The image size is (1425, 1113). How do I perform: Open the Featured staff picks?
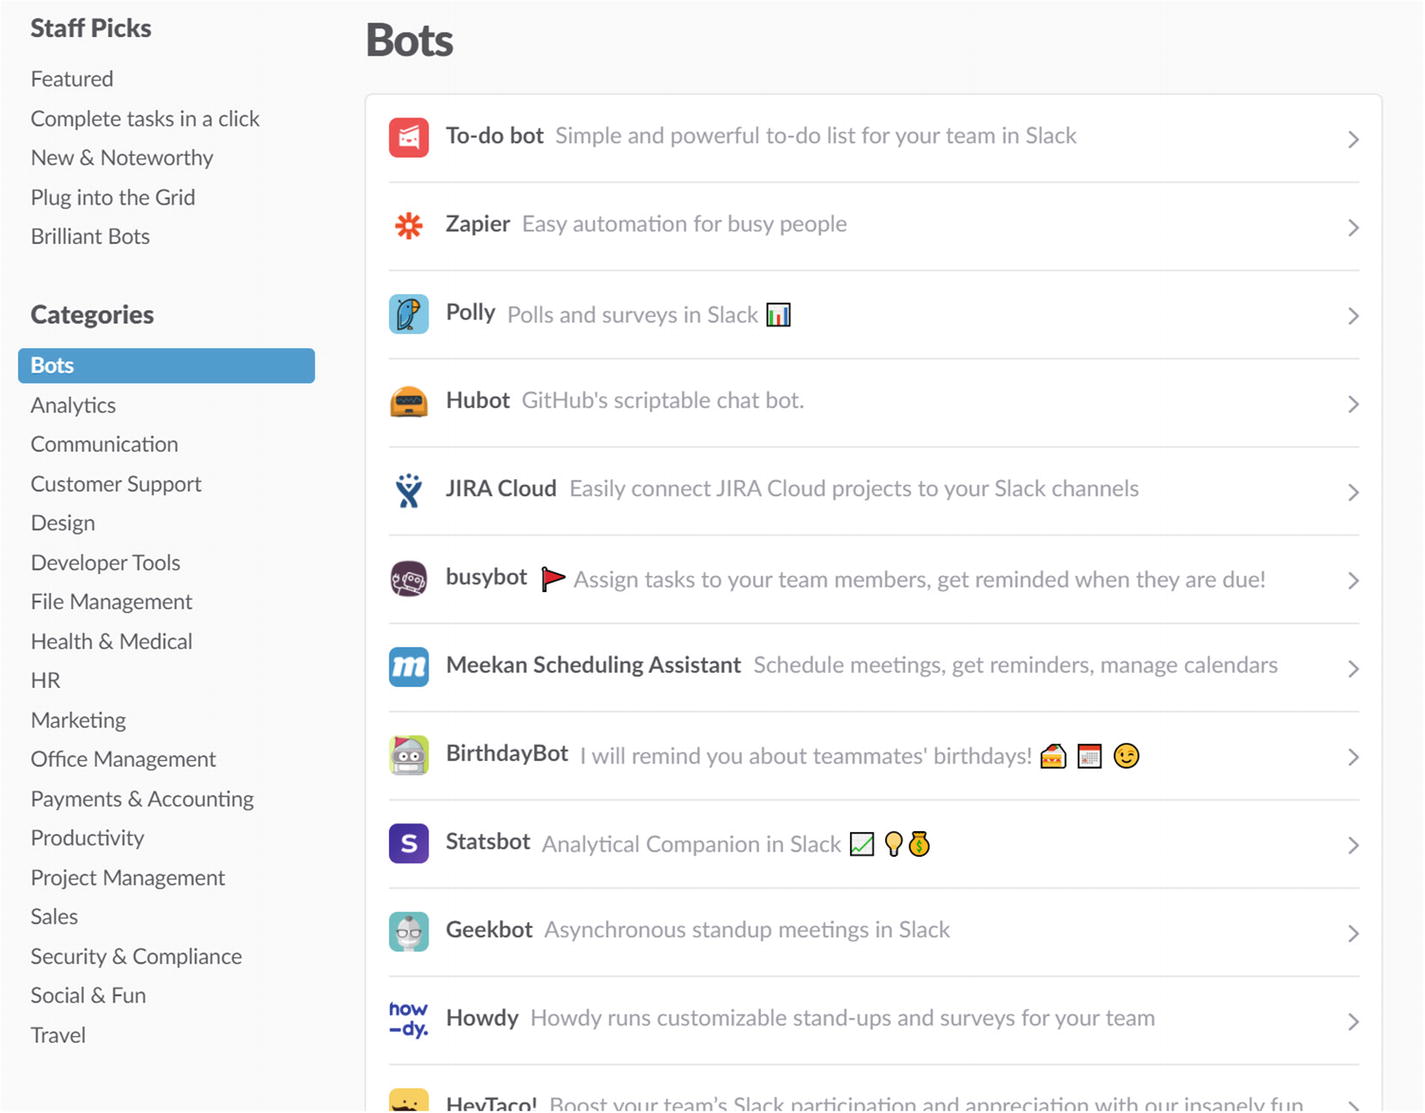72,79
